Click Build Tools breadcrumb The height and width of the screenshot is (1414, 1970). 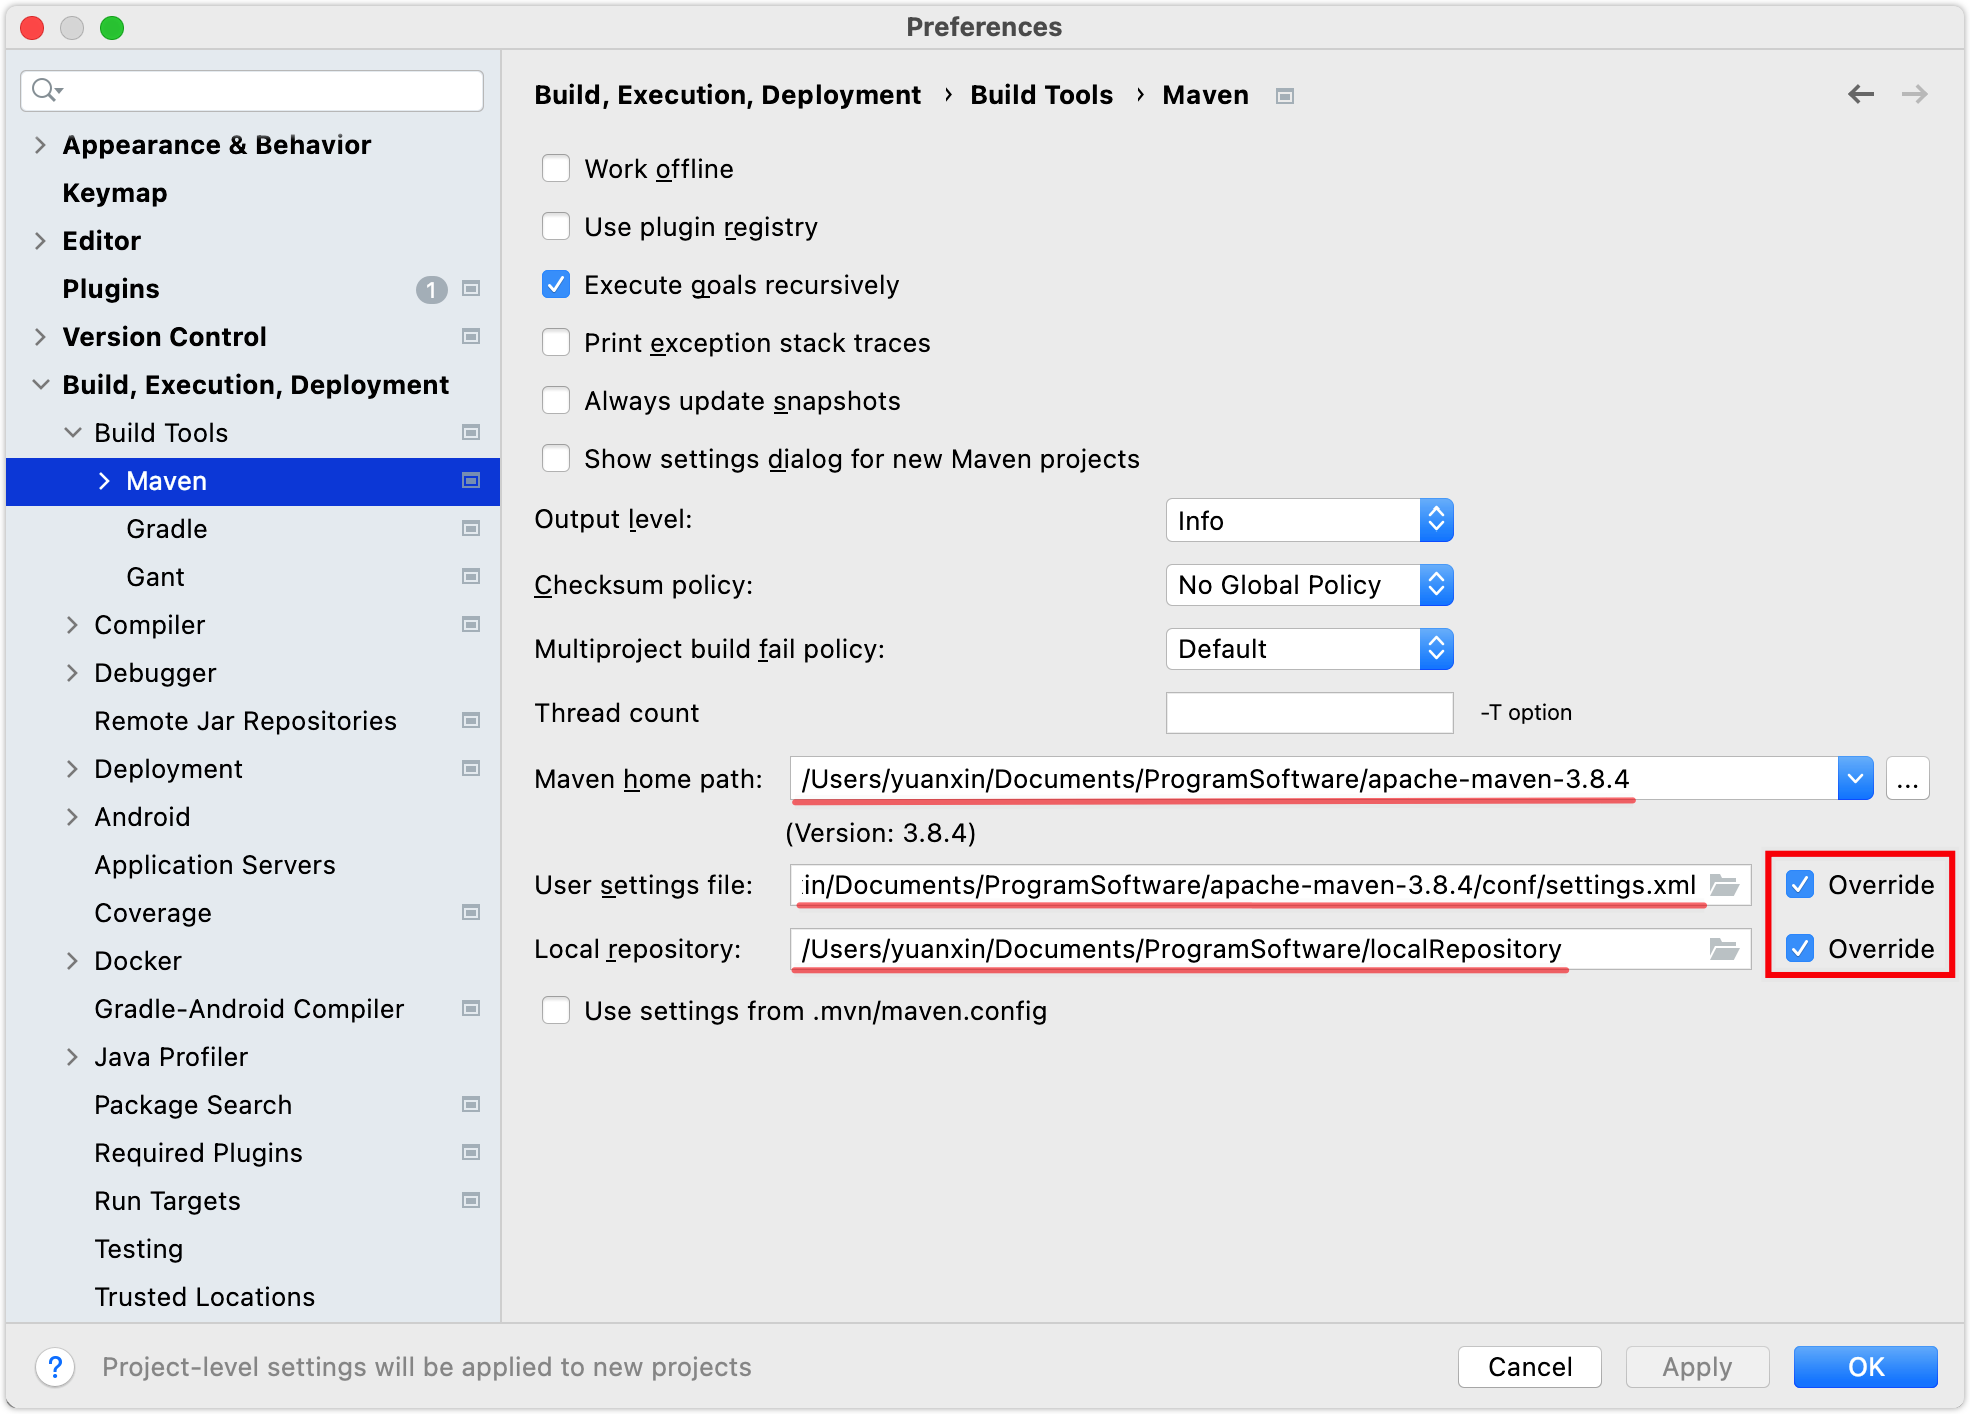(1041, 95)
